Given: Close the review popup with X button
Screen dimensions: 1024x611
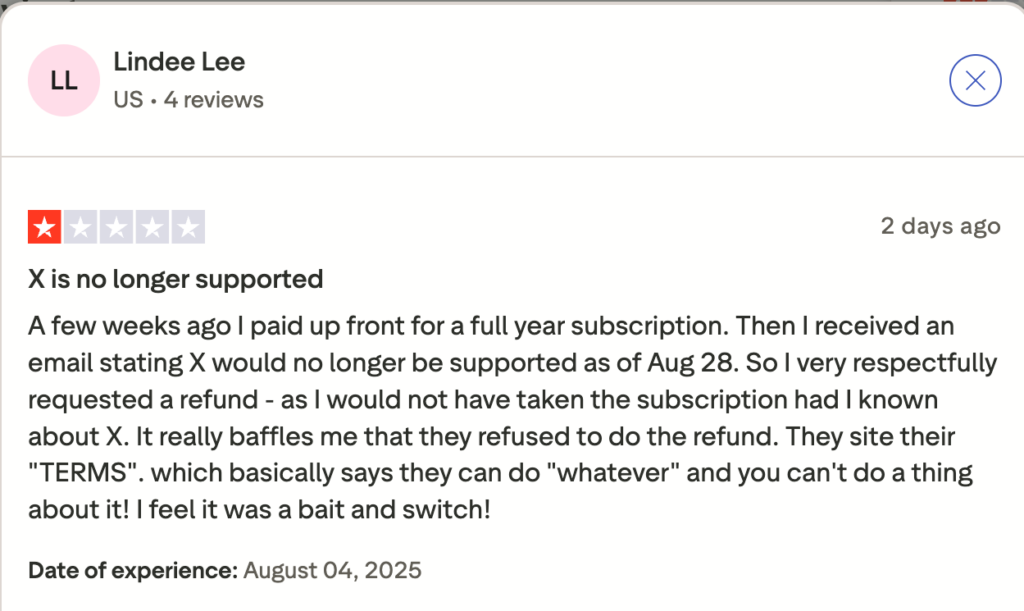Looking at the screenshot, I should pyautogui.click(x=975, y=81).
